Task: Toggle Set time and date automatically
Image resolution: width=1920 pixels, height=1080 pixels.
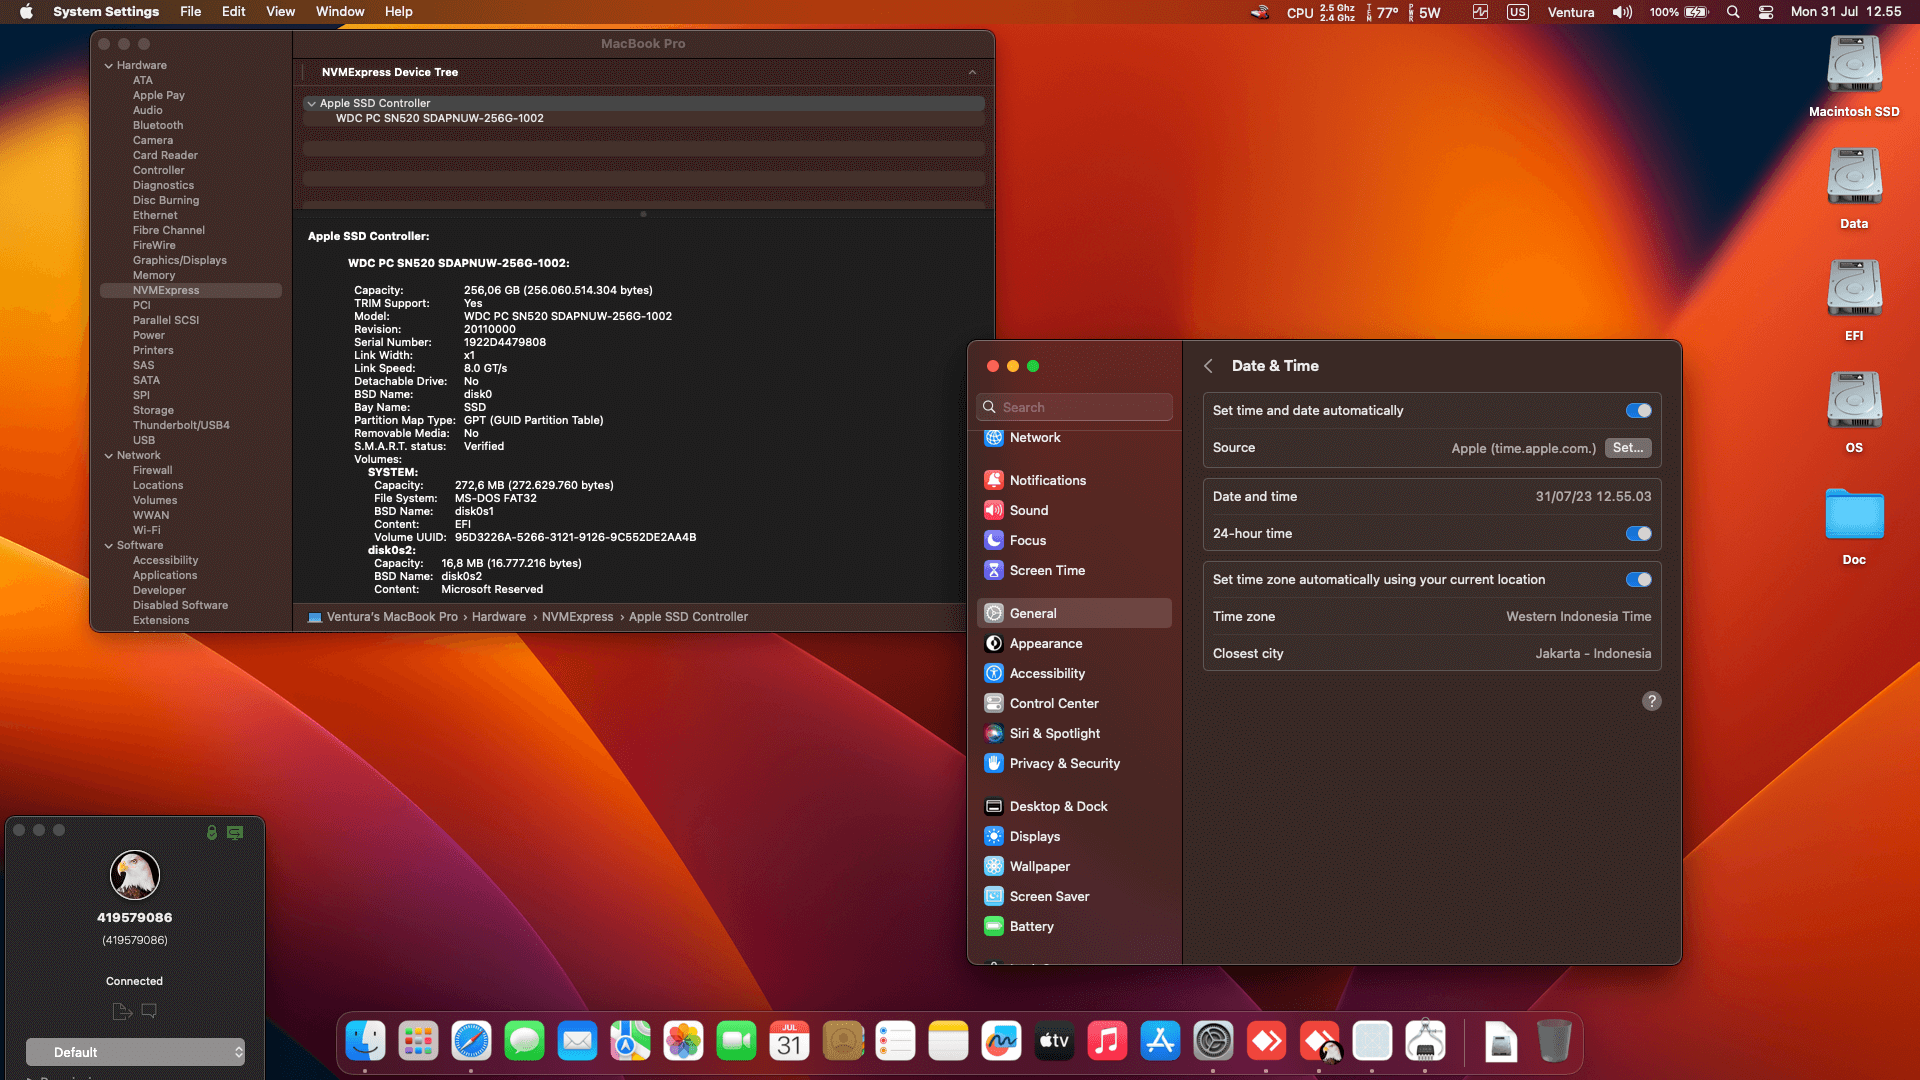Action: (x=1638, y=411)
